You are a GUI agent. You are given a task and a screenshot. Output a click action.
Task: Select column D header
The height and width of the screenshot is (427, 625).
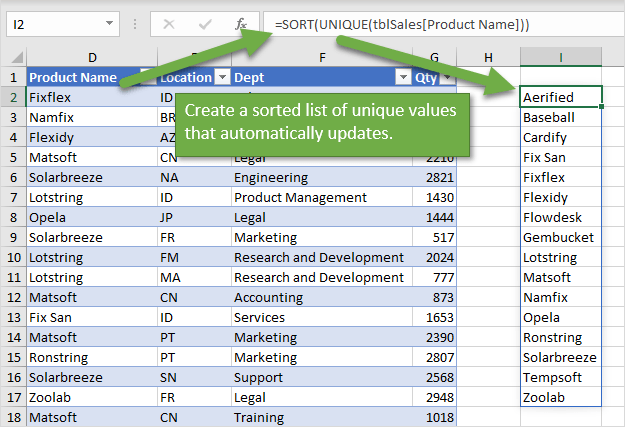(x=92, y=57)
